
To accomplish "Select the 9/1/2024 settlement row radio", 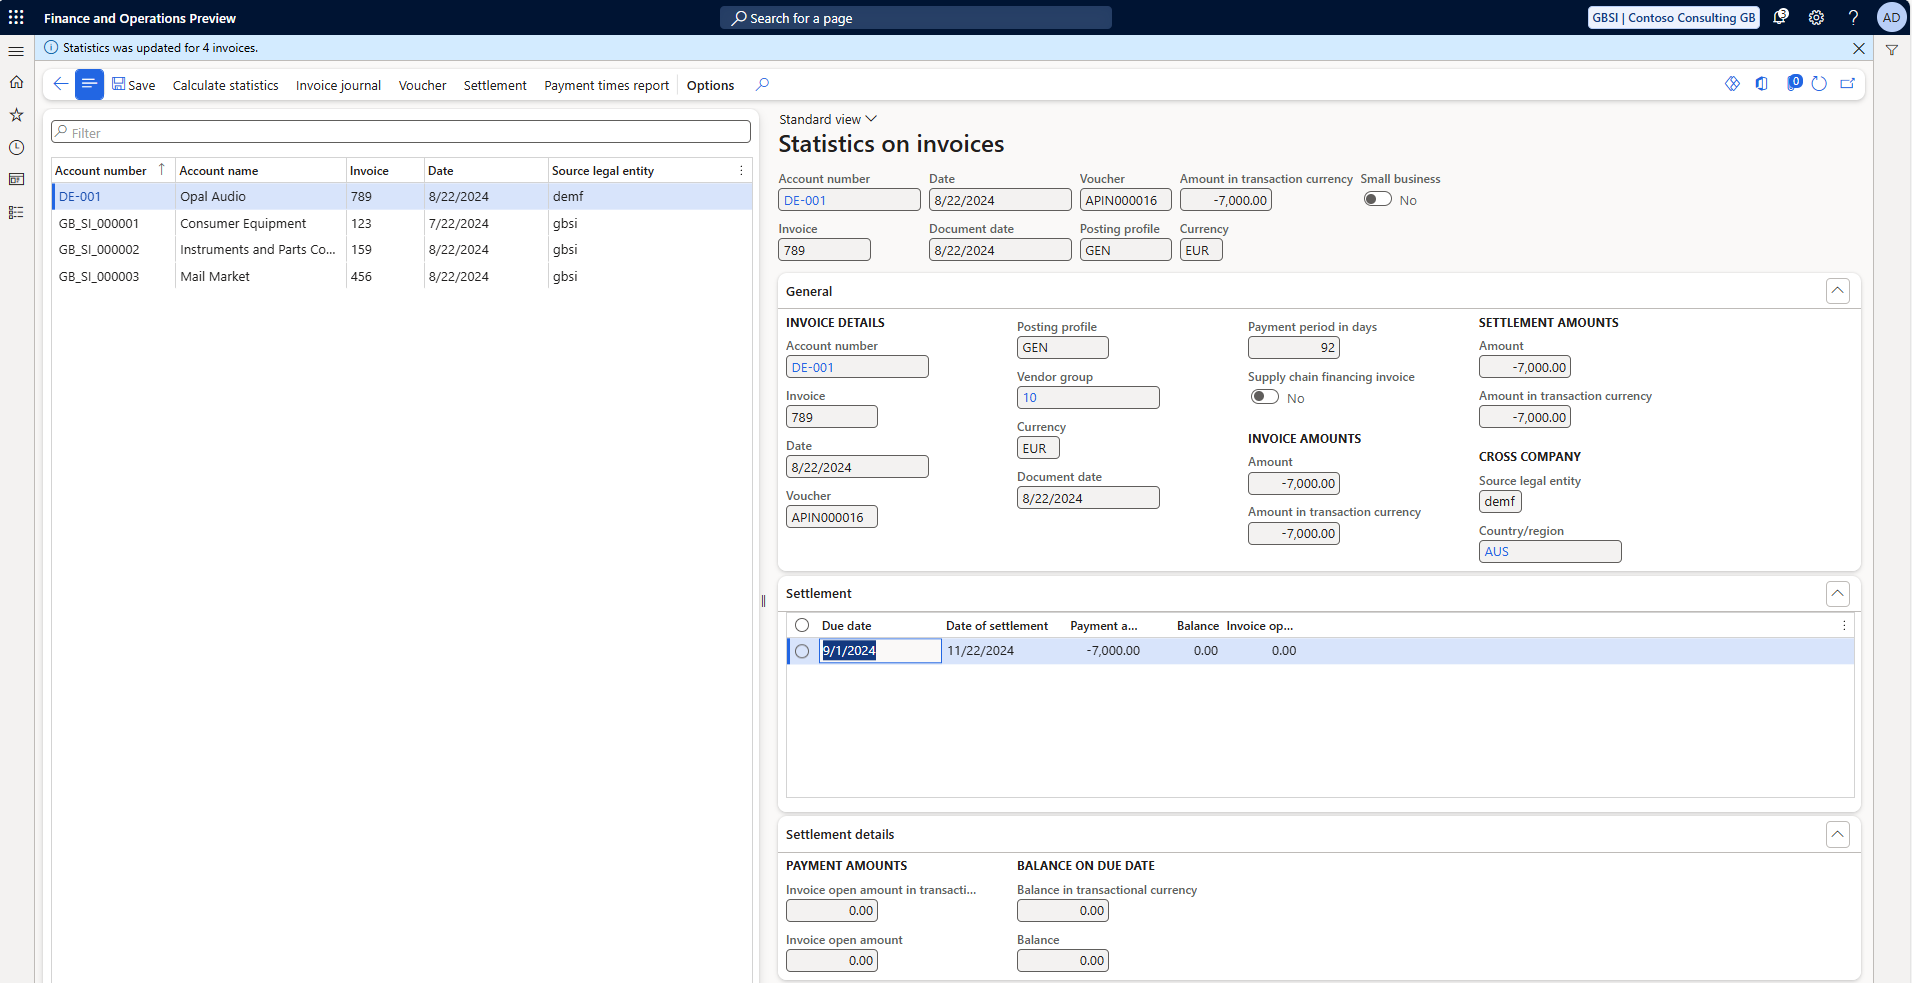I will pos(802,651).
